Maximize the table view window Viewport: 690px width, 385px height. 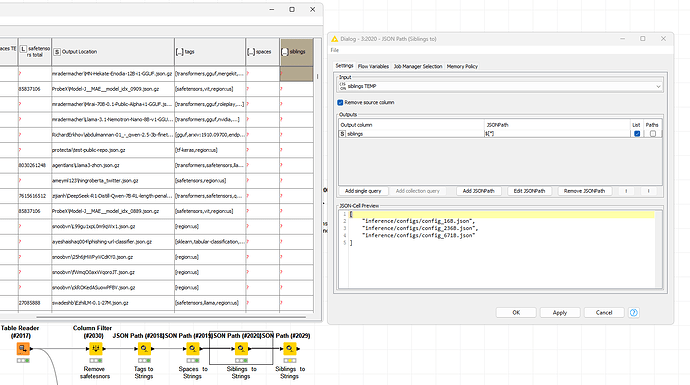pyautogui.click(x=292, y=9)
